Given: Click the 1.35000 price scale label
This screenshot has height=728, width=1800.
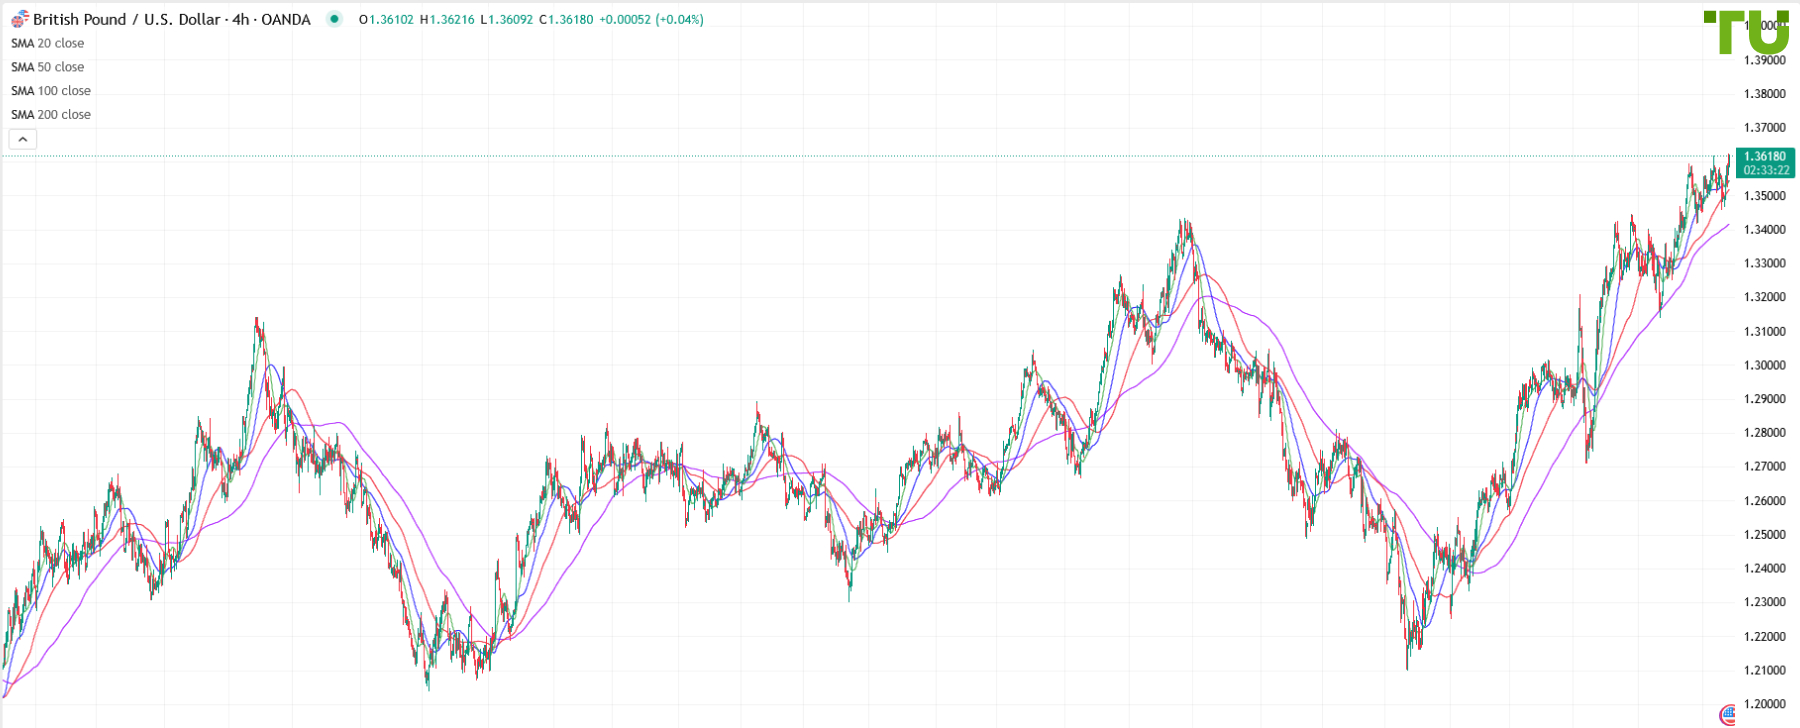Looking at the screenshot, I should [1765, 196].
